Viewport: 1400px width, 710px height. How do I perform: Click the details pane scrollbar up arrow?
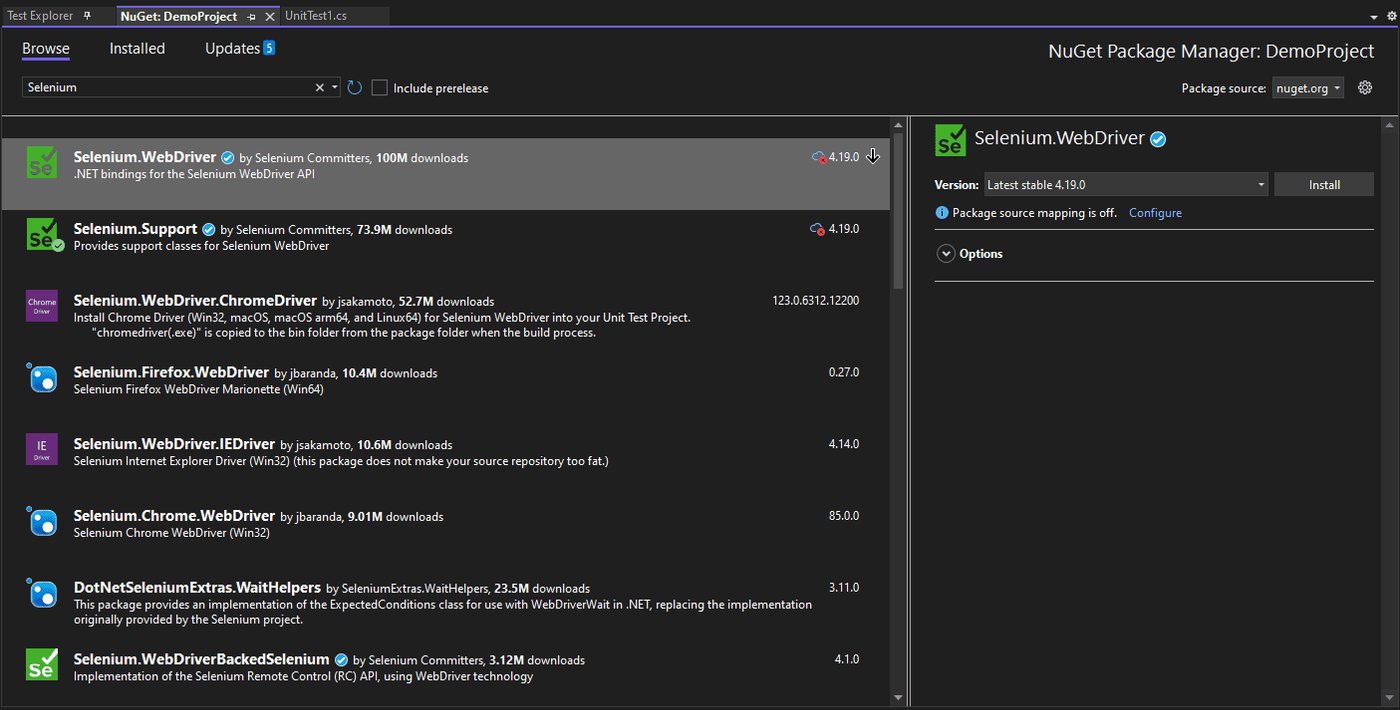[x=1387, y=126]
